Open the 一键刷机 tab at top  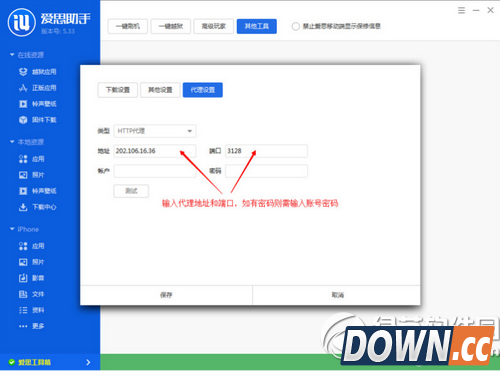coord(128,26)
